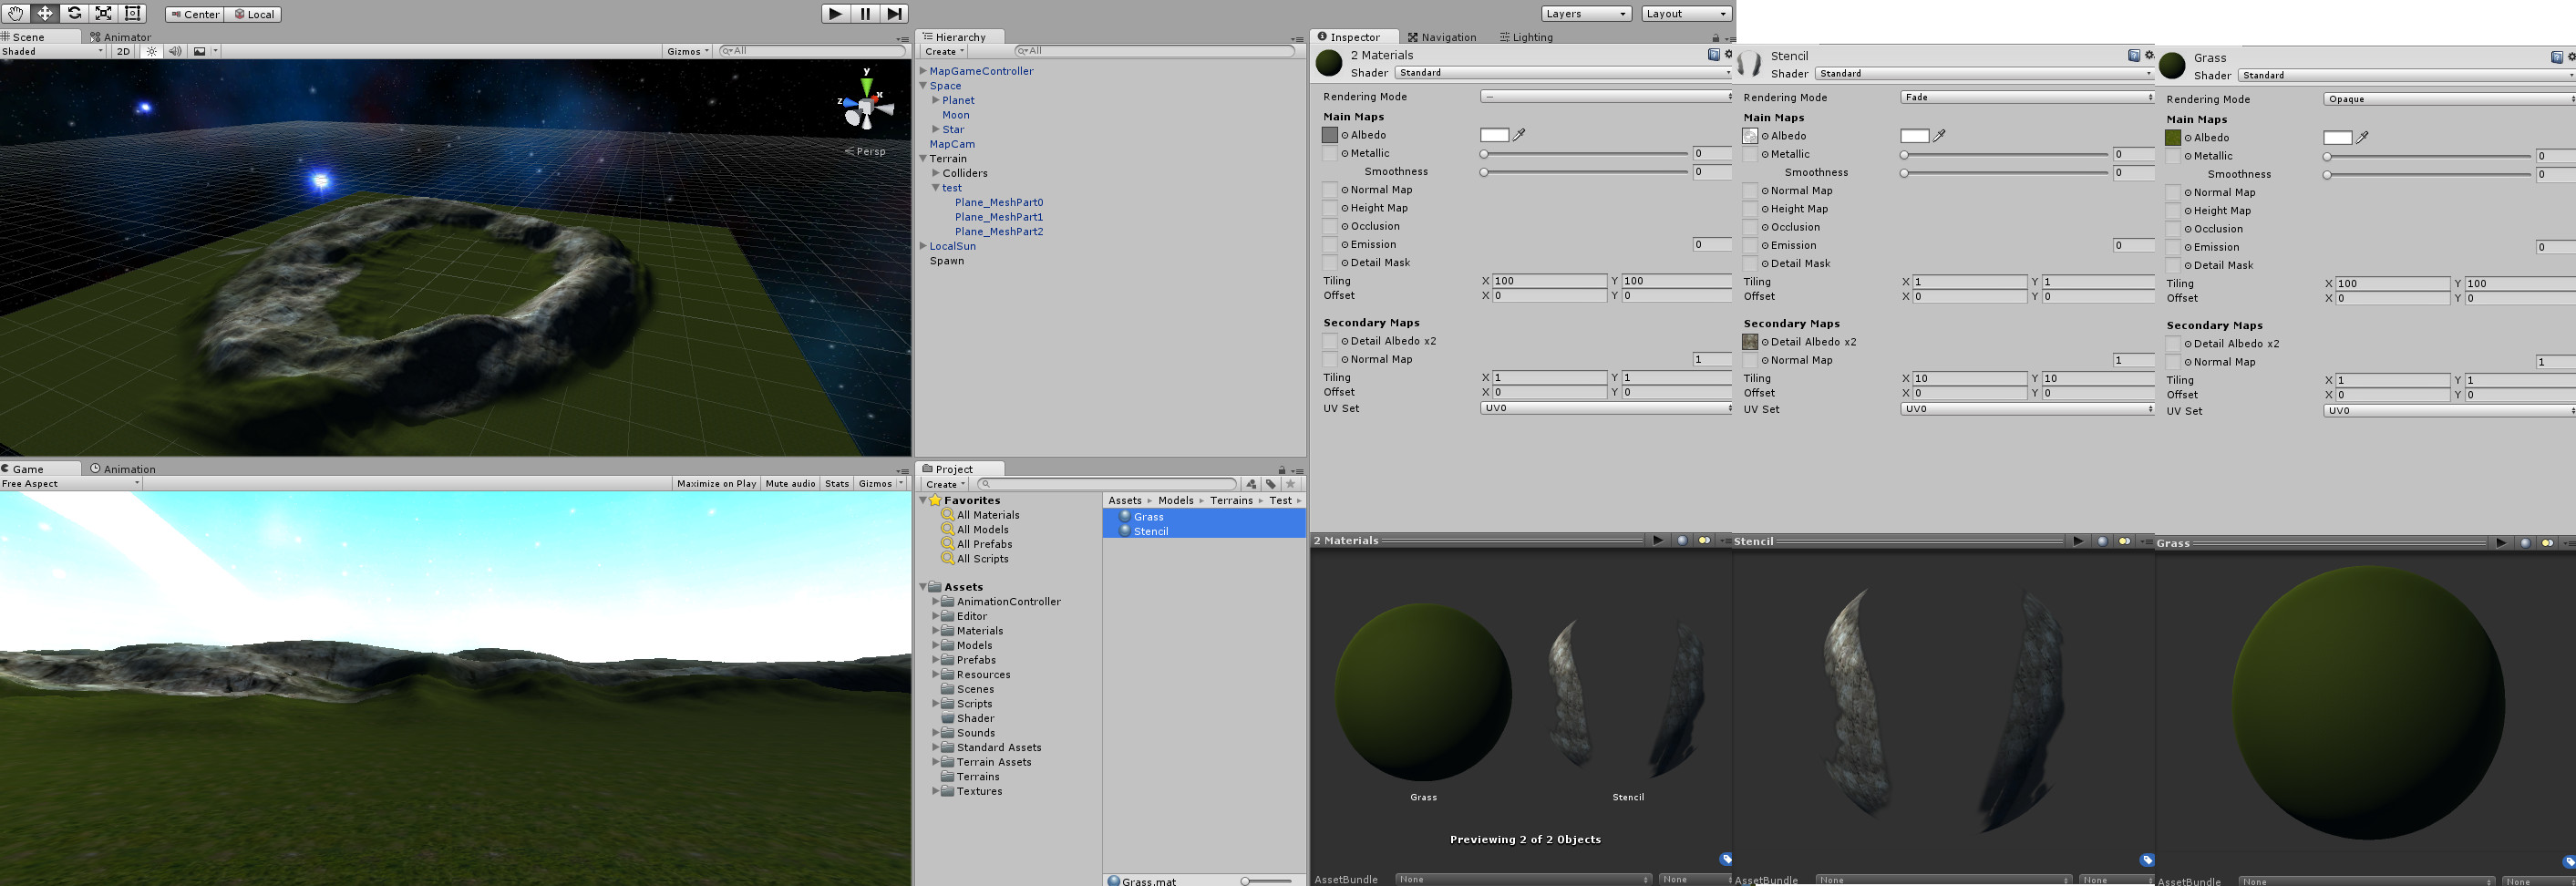2576x886 pixels.
Task: Change preview shape in 2 Materials preview
Action: 1682,540
